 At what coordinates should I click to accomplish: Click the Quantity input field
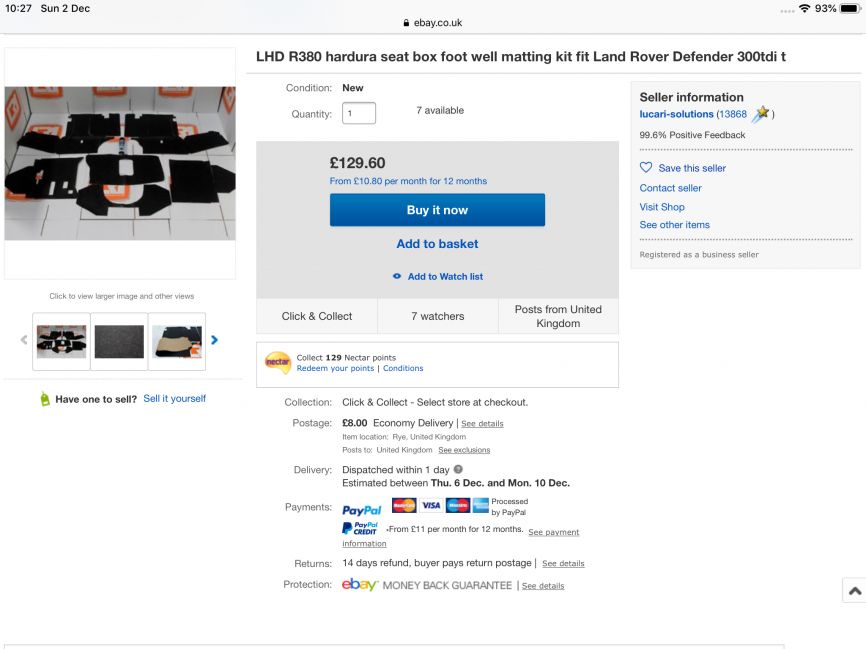click(x=359, y=113)
